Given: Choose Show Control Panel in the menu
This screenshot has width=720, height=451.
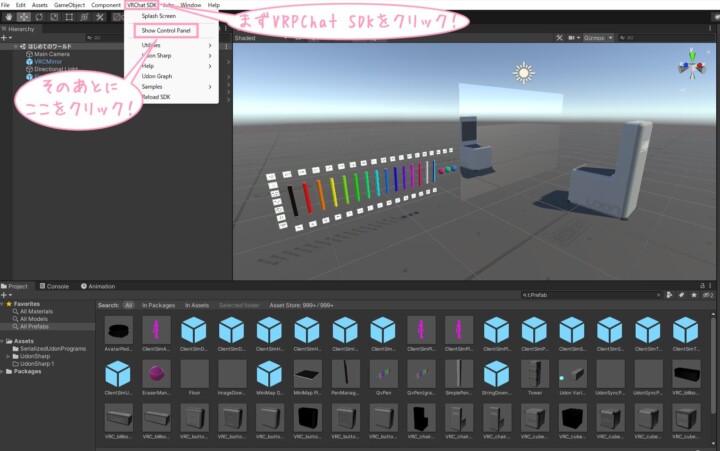Looking at the screenshot, I should [166, 30].
